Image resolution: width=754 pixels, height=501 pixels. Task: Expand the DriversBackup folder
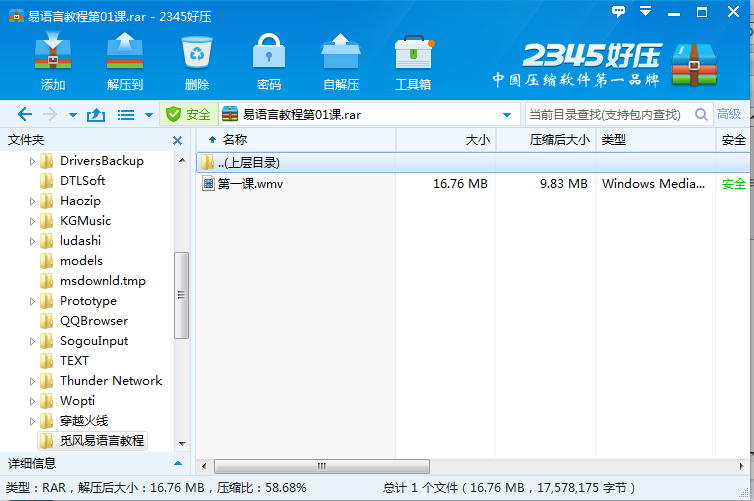(x=32, y=161)
